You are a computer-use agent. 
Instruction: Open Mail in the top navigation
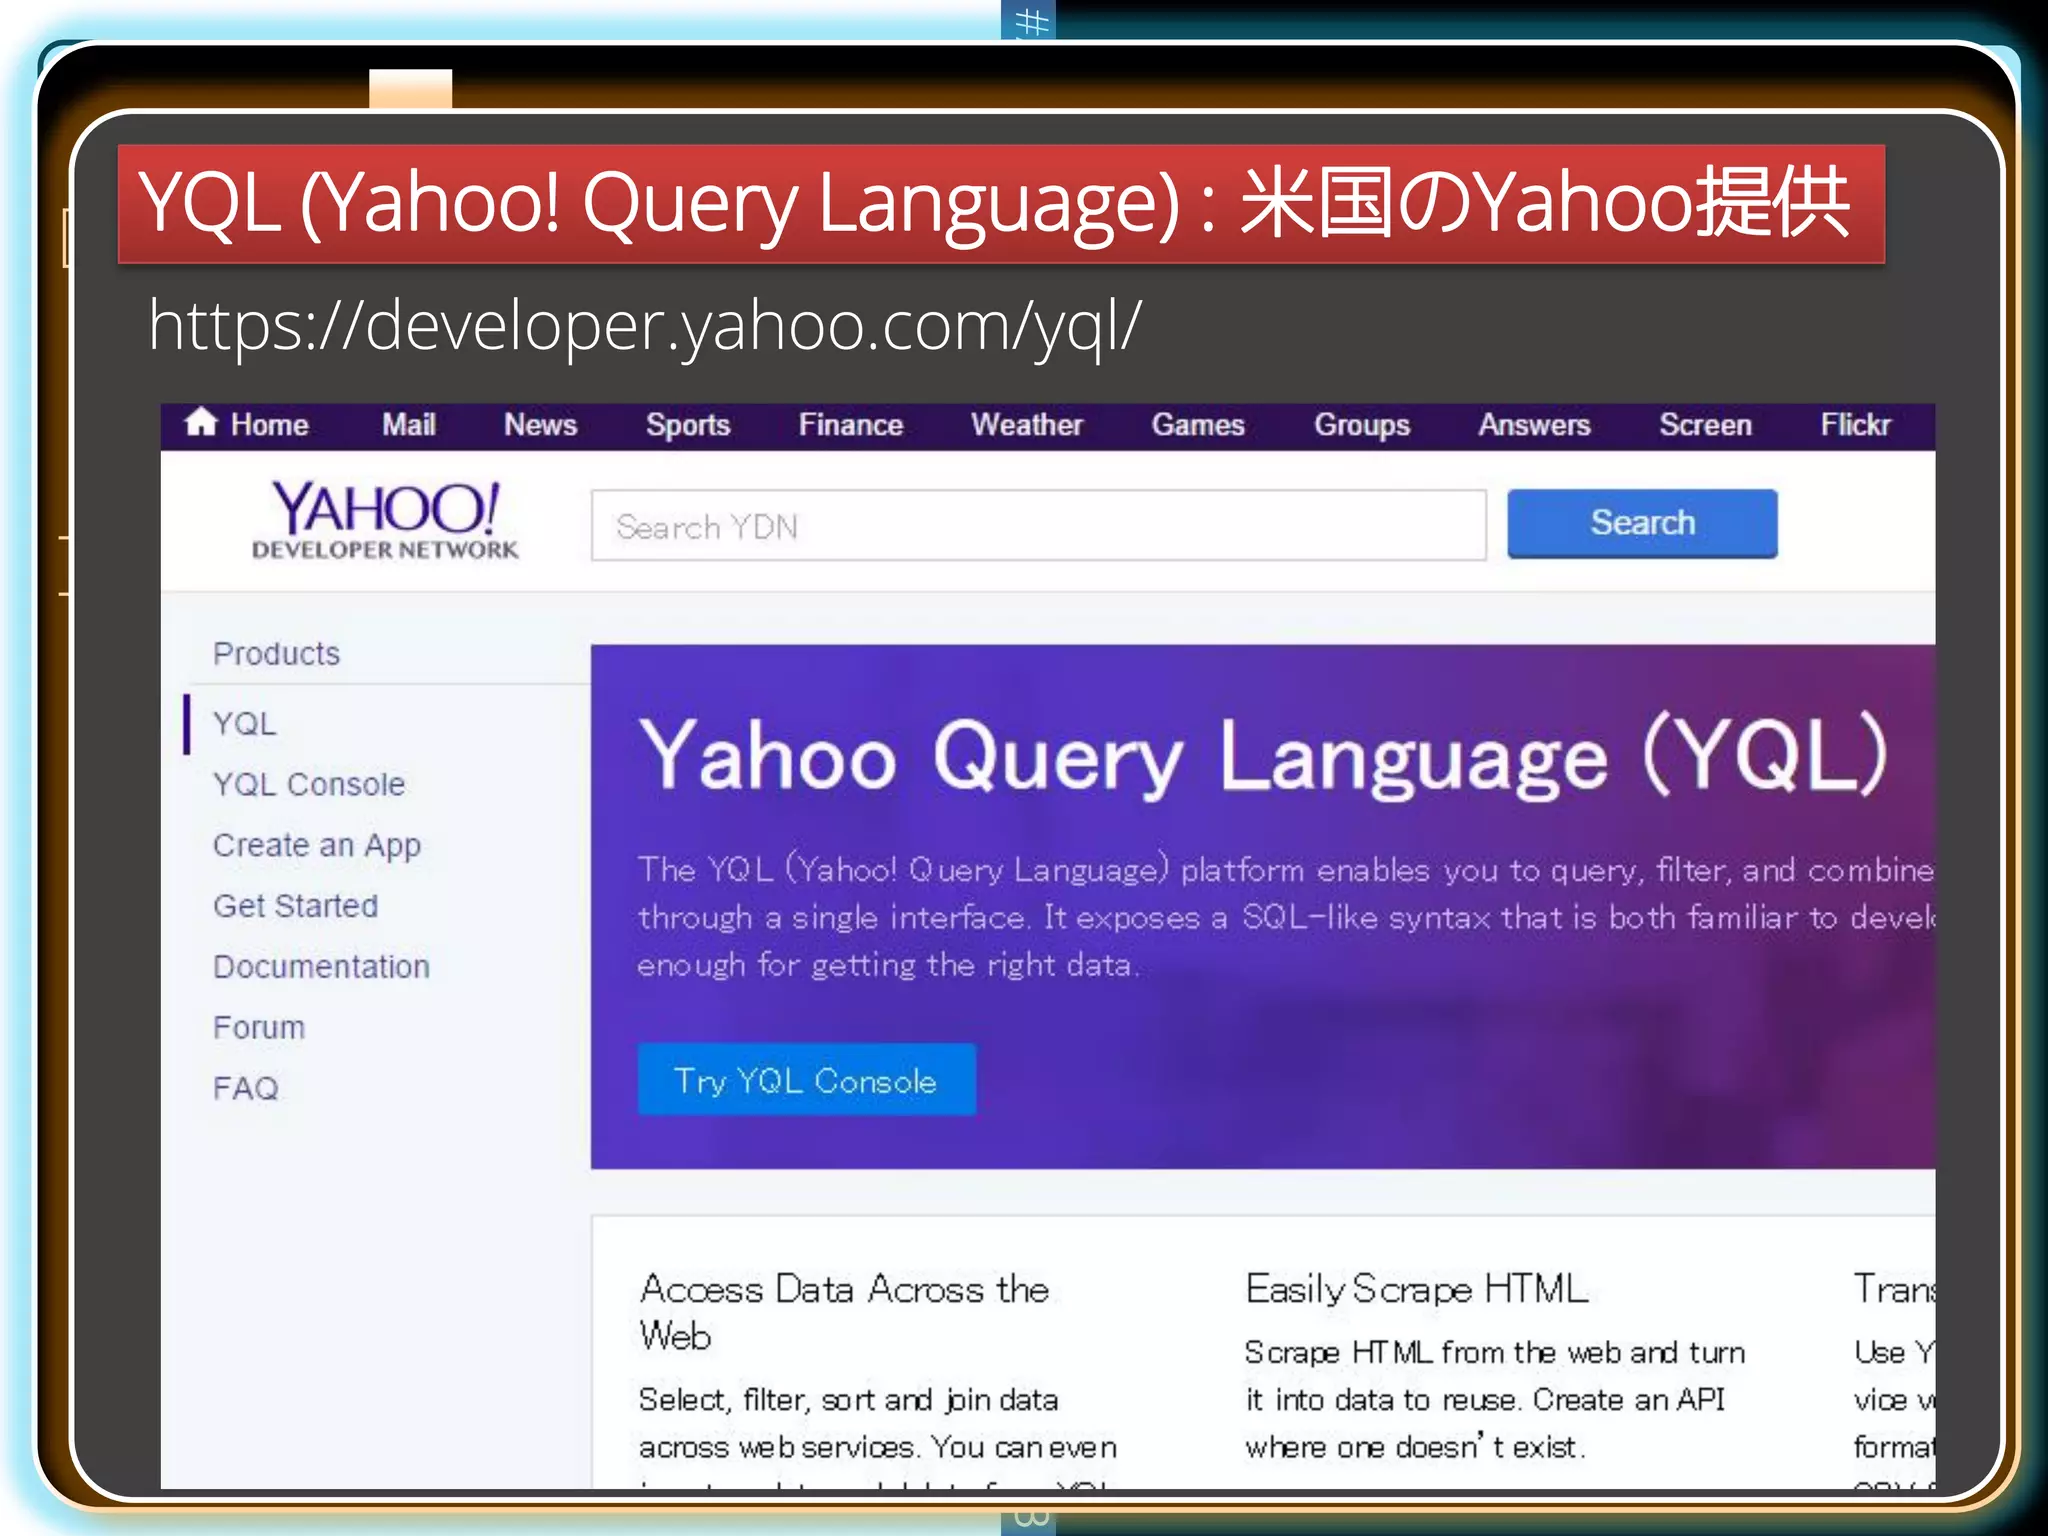pos(408,425)
